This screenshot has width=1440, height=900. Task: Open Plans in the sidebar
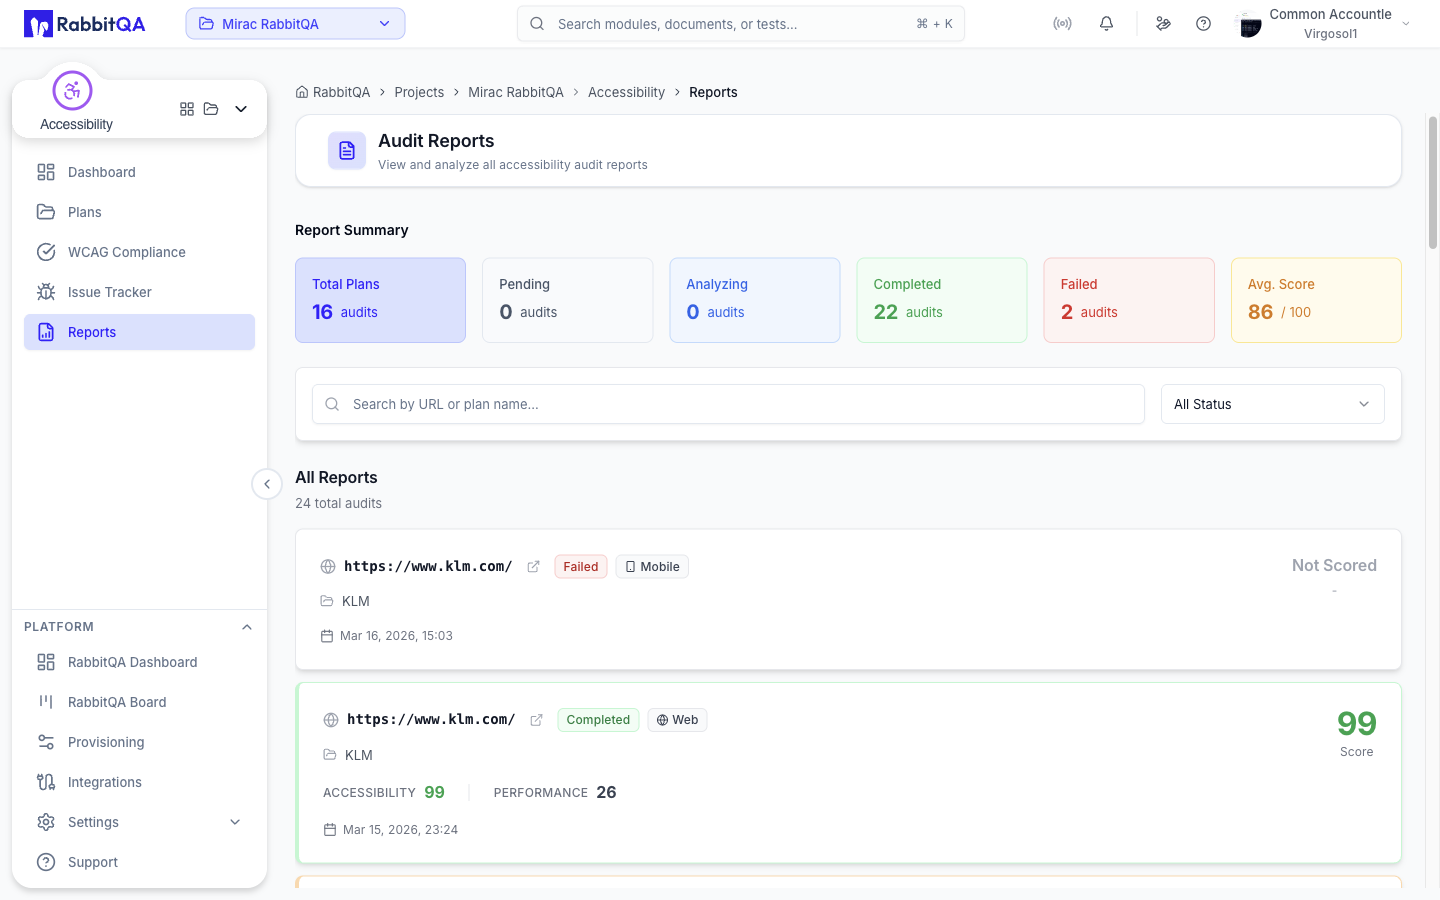click(139, 212)
